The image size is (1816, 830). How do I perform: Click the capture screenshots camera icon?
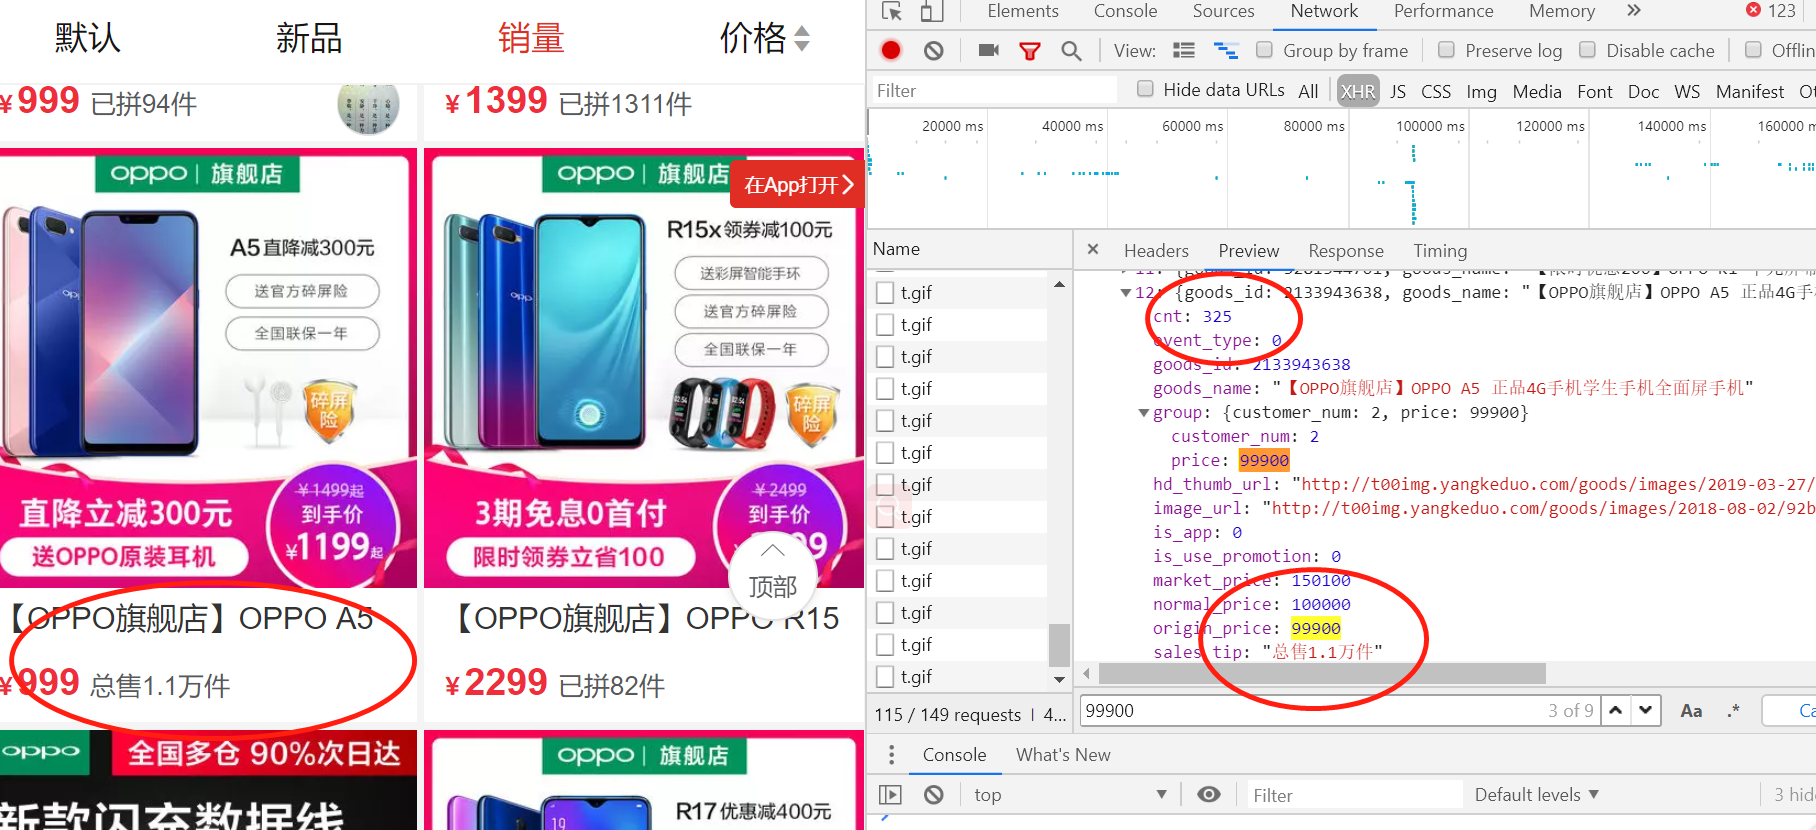pos(989,50)
